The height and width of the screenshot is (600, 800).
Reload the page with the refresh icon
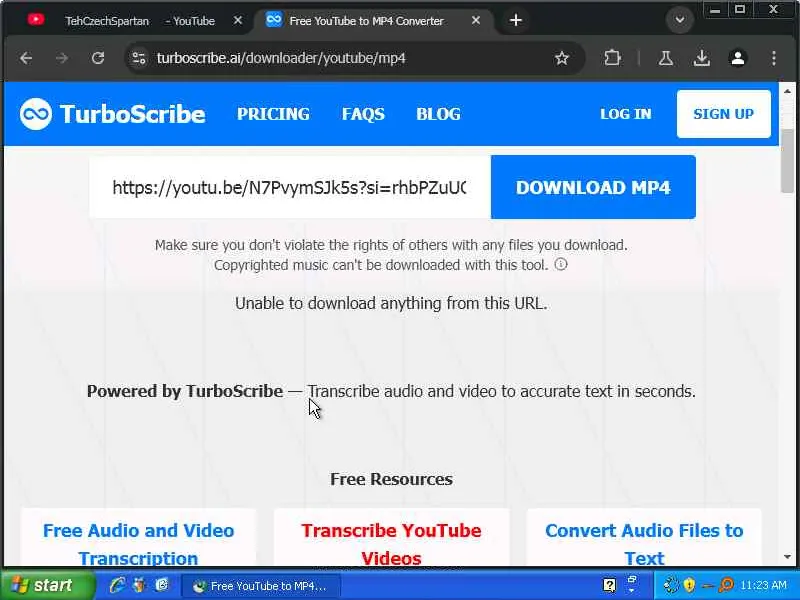[98, 58]
